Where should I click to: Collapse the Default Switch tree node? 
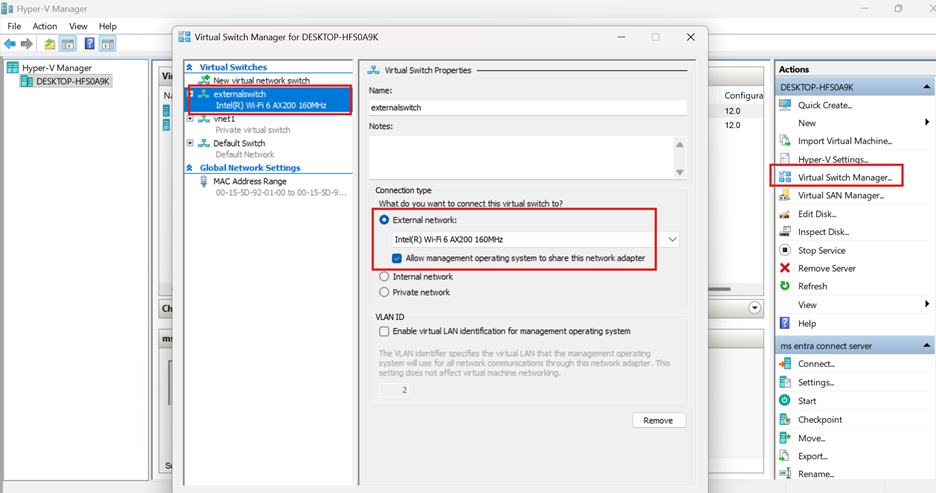point(191,143)
